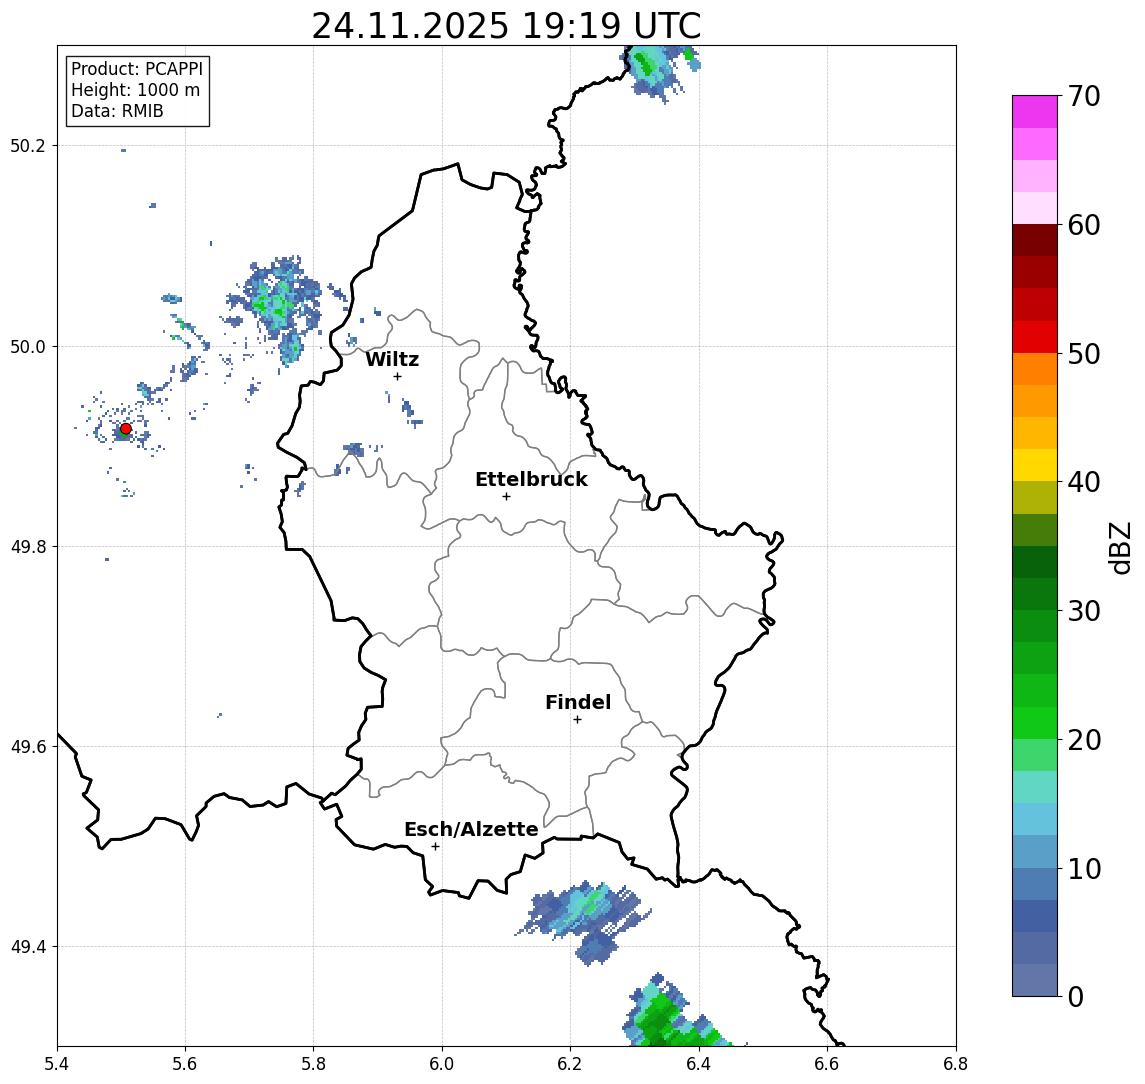Click the dBZ colorbar axis label

[x=1121, y=547]
